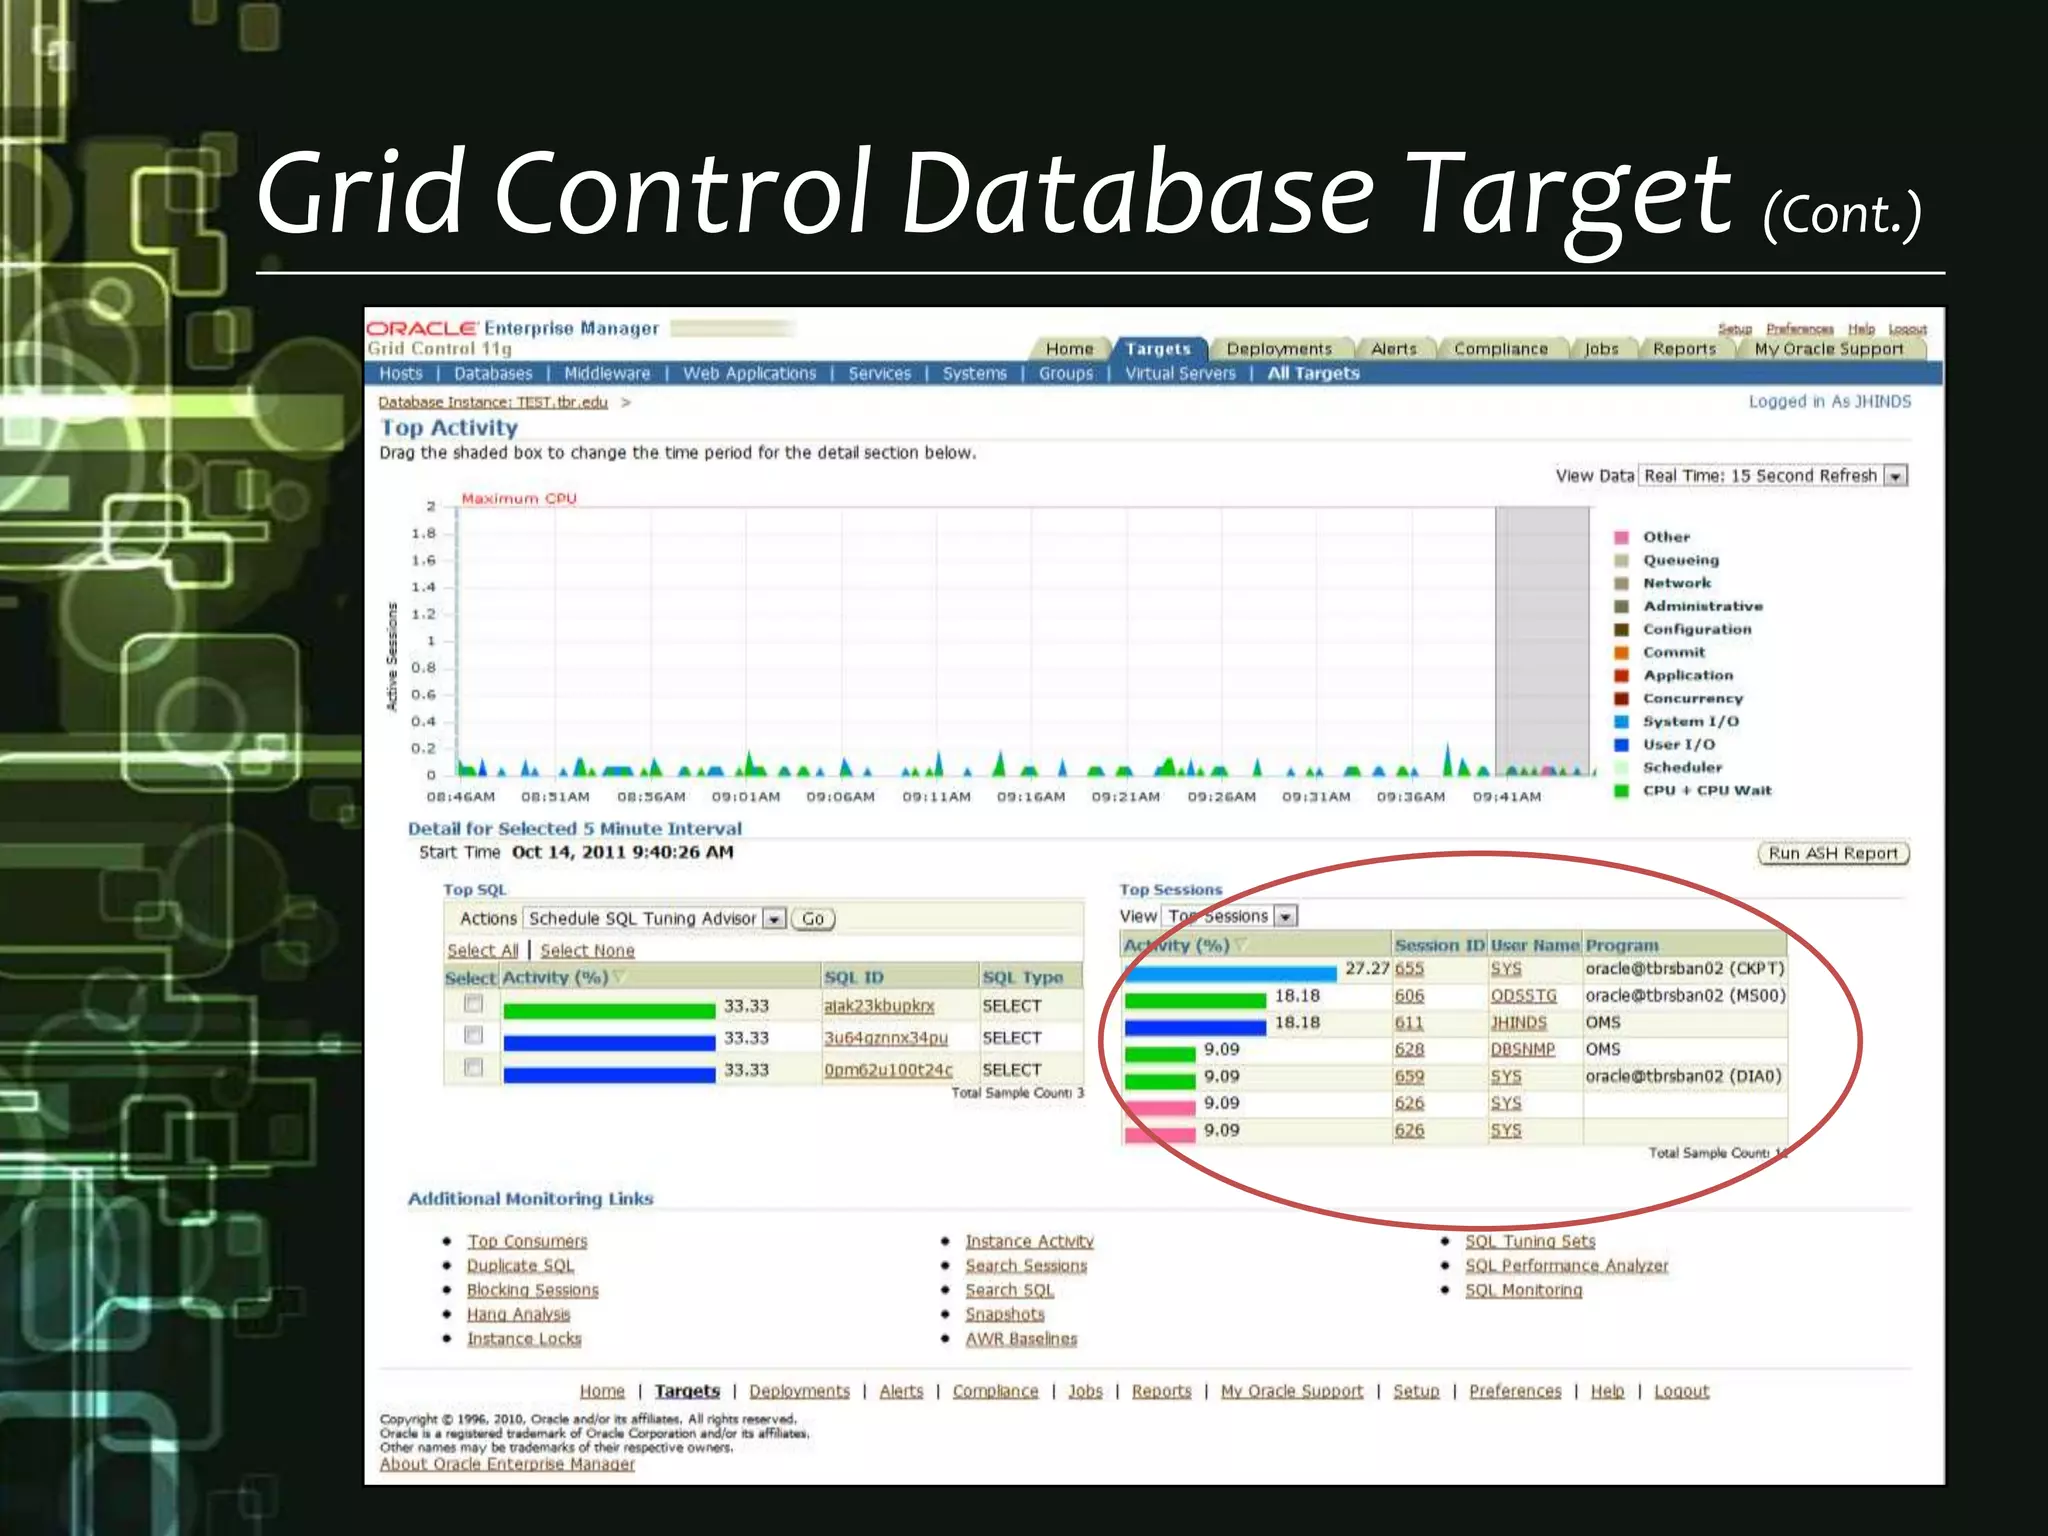The image size is (2048, 1536).
Task: Open the Reports tab
Action: tap(1684, 349)
